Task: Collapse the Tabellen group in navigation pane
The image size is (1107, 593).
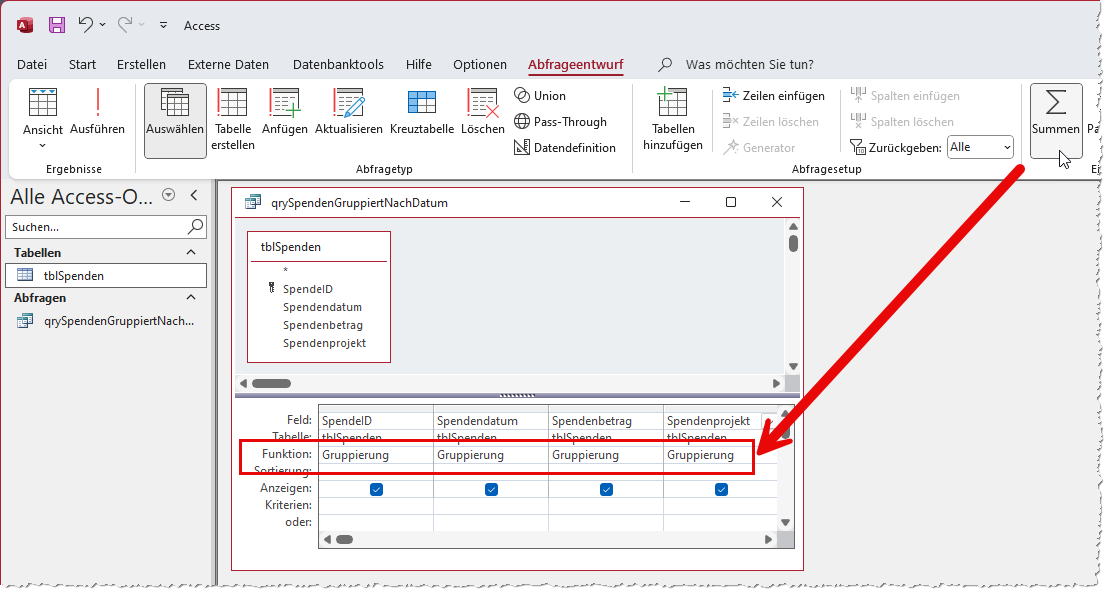Action: point(192,253)
